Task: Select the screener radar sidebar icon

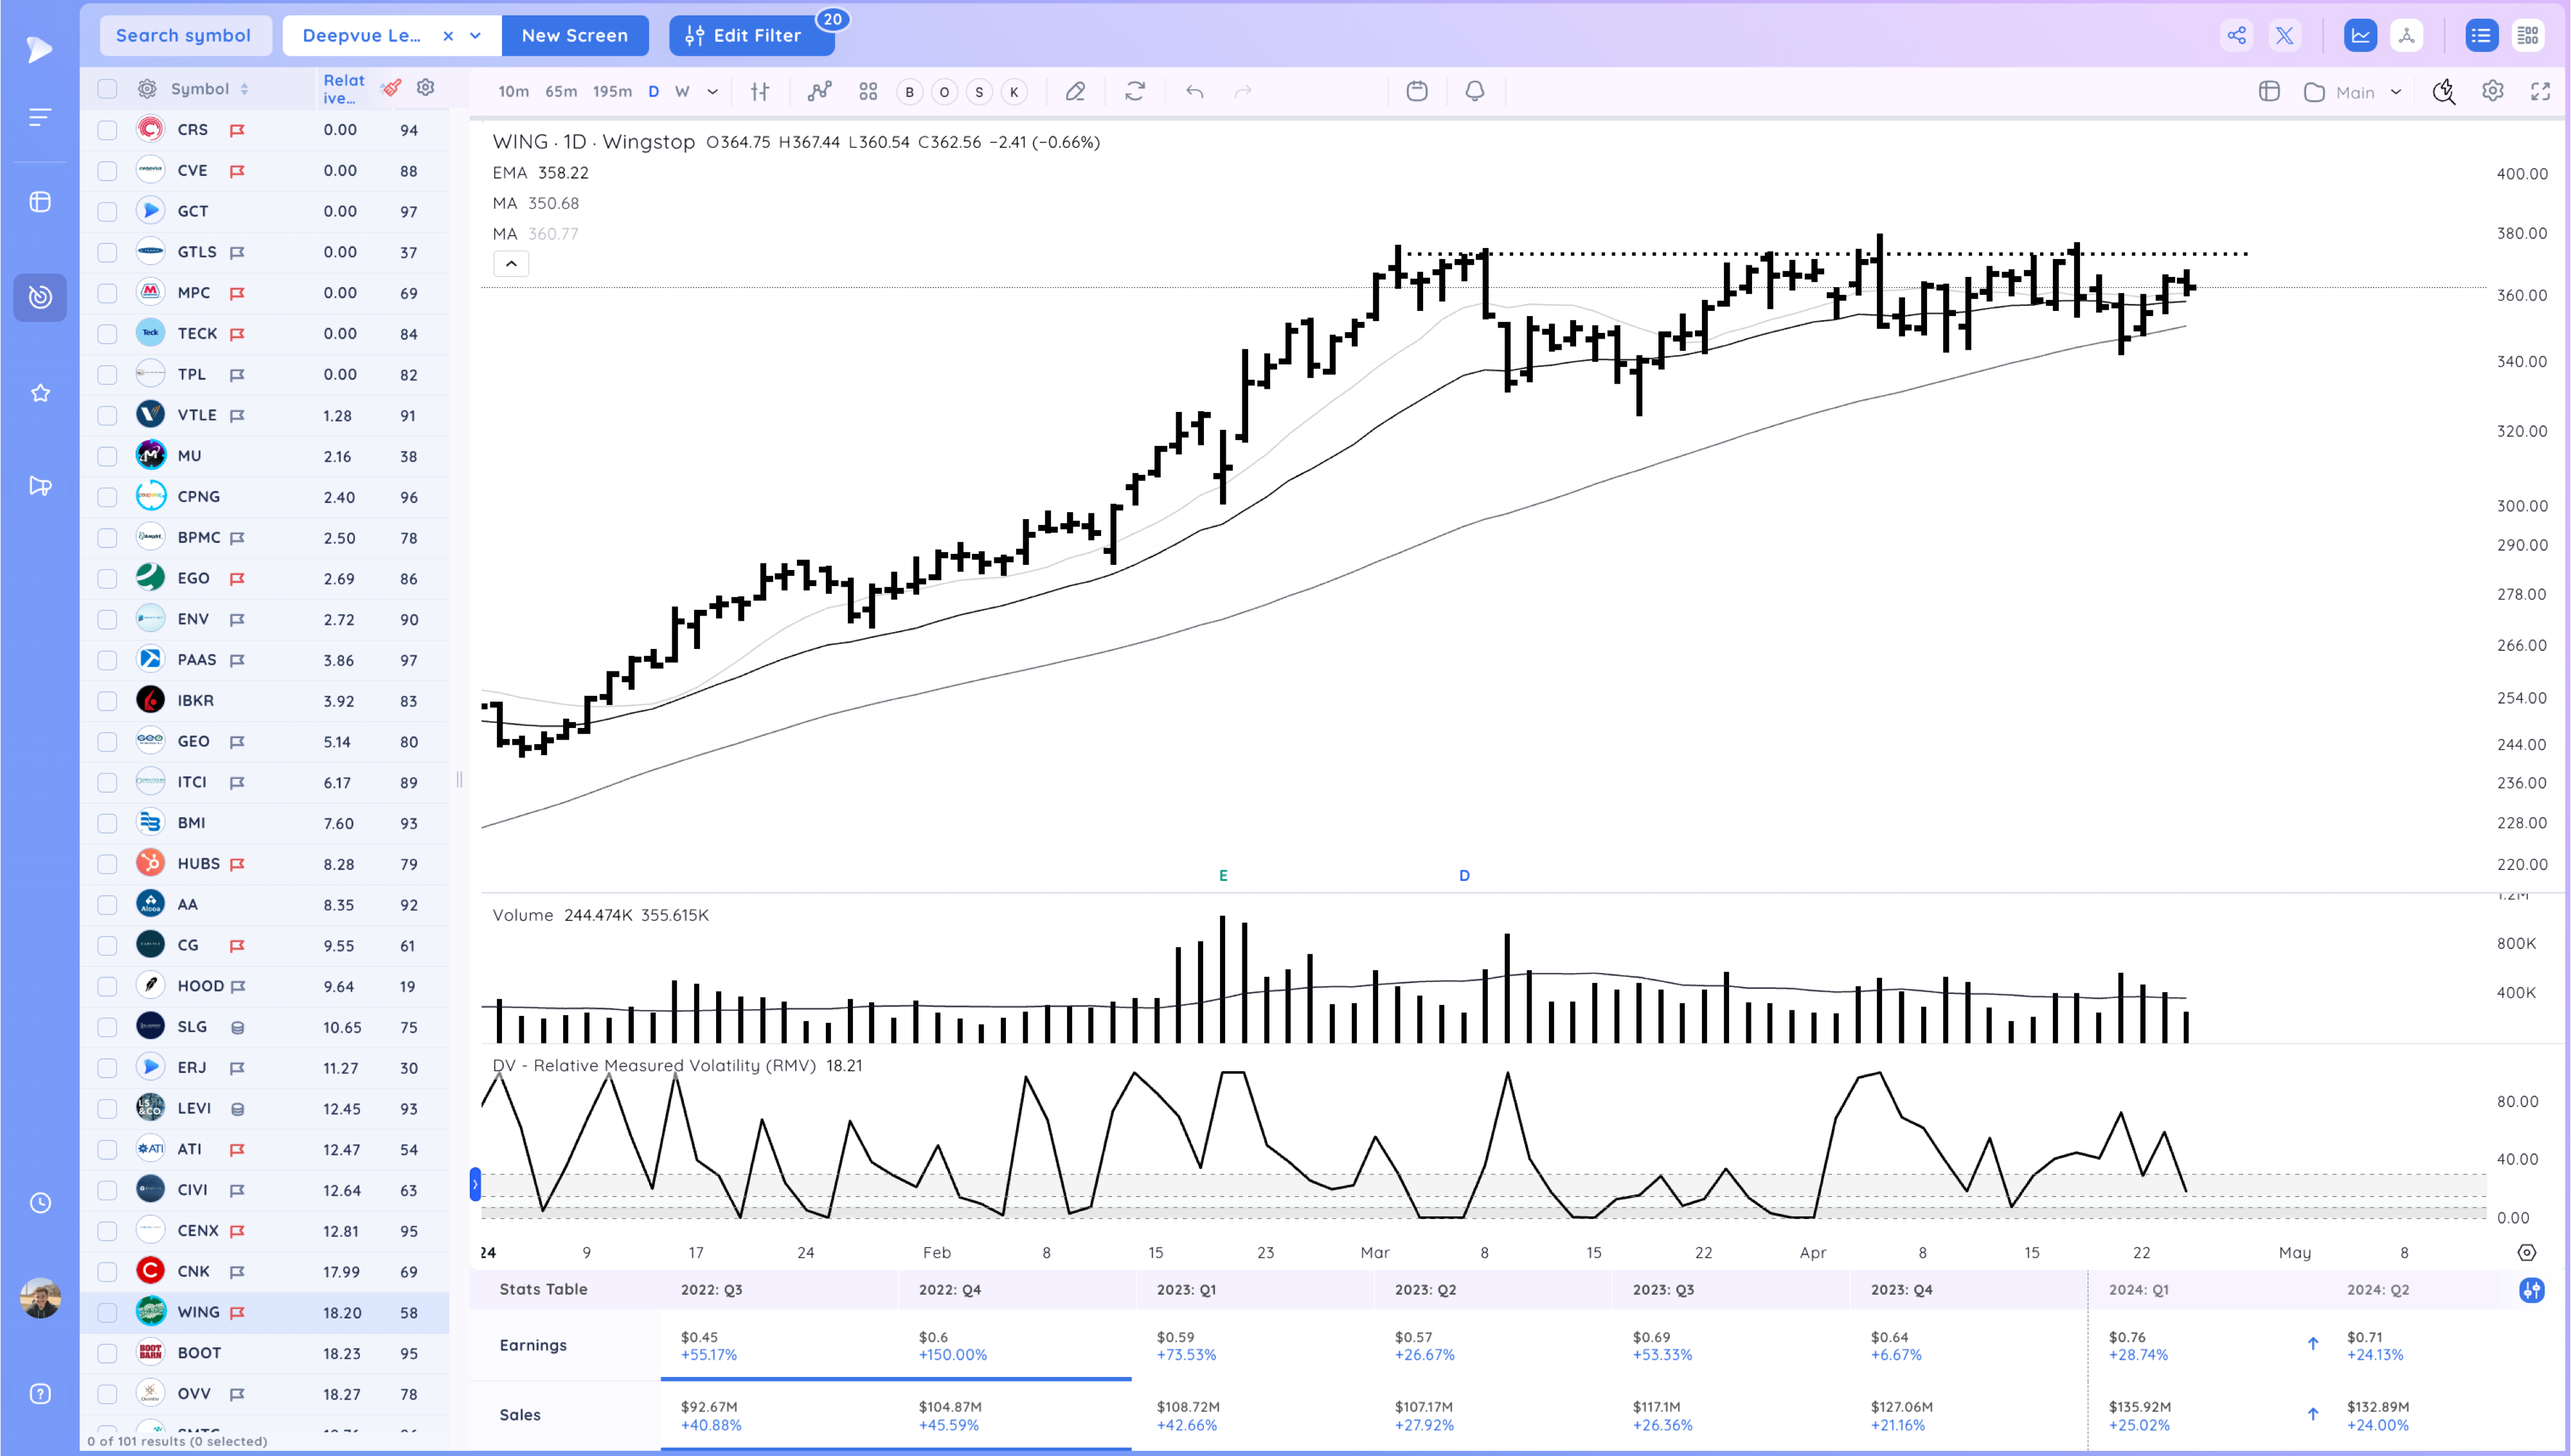Action: pyautogui.click(x=40, y=297)
